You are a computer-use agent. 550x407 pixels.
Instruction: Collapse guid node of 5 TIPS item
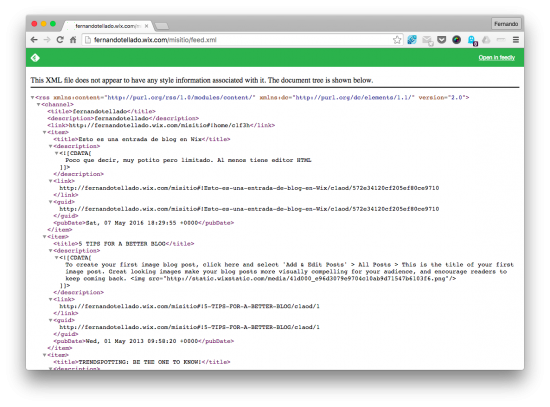51,320
